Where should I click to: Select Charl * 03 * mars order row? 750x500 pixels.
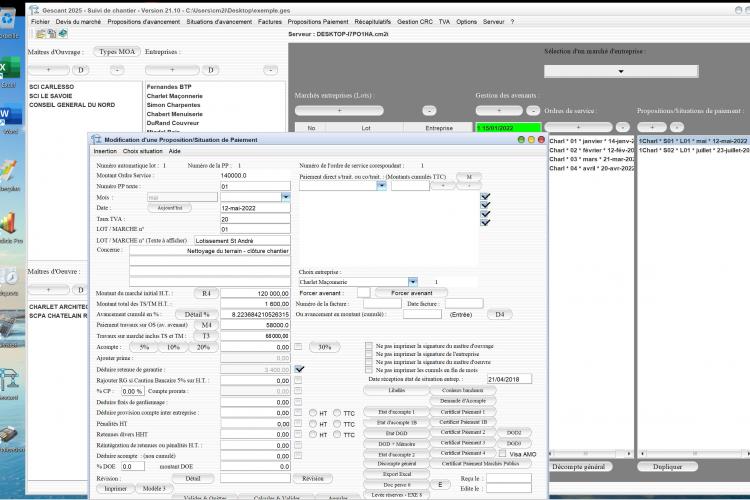point(591,159)
